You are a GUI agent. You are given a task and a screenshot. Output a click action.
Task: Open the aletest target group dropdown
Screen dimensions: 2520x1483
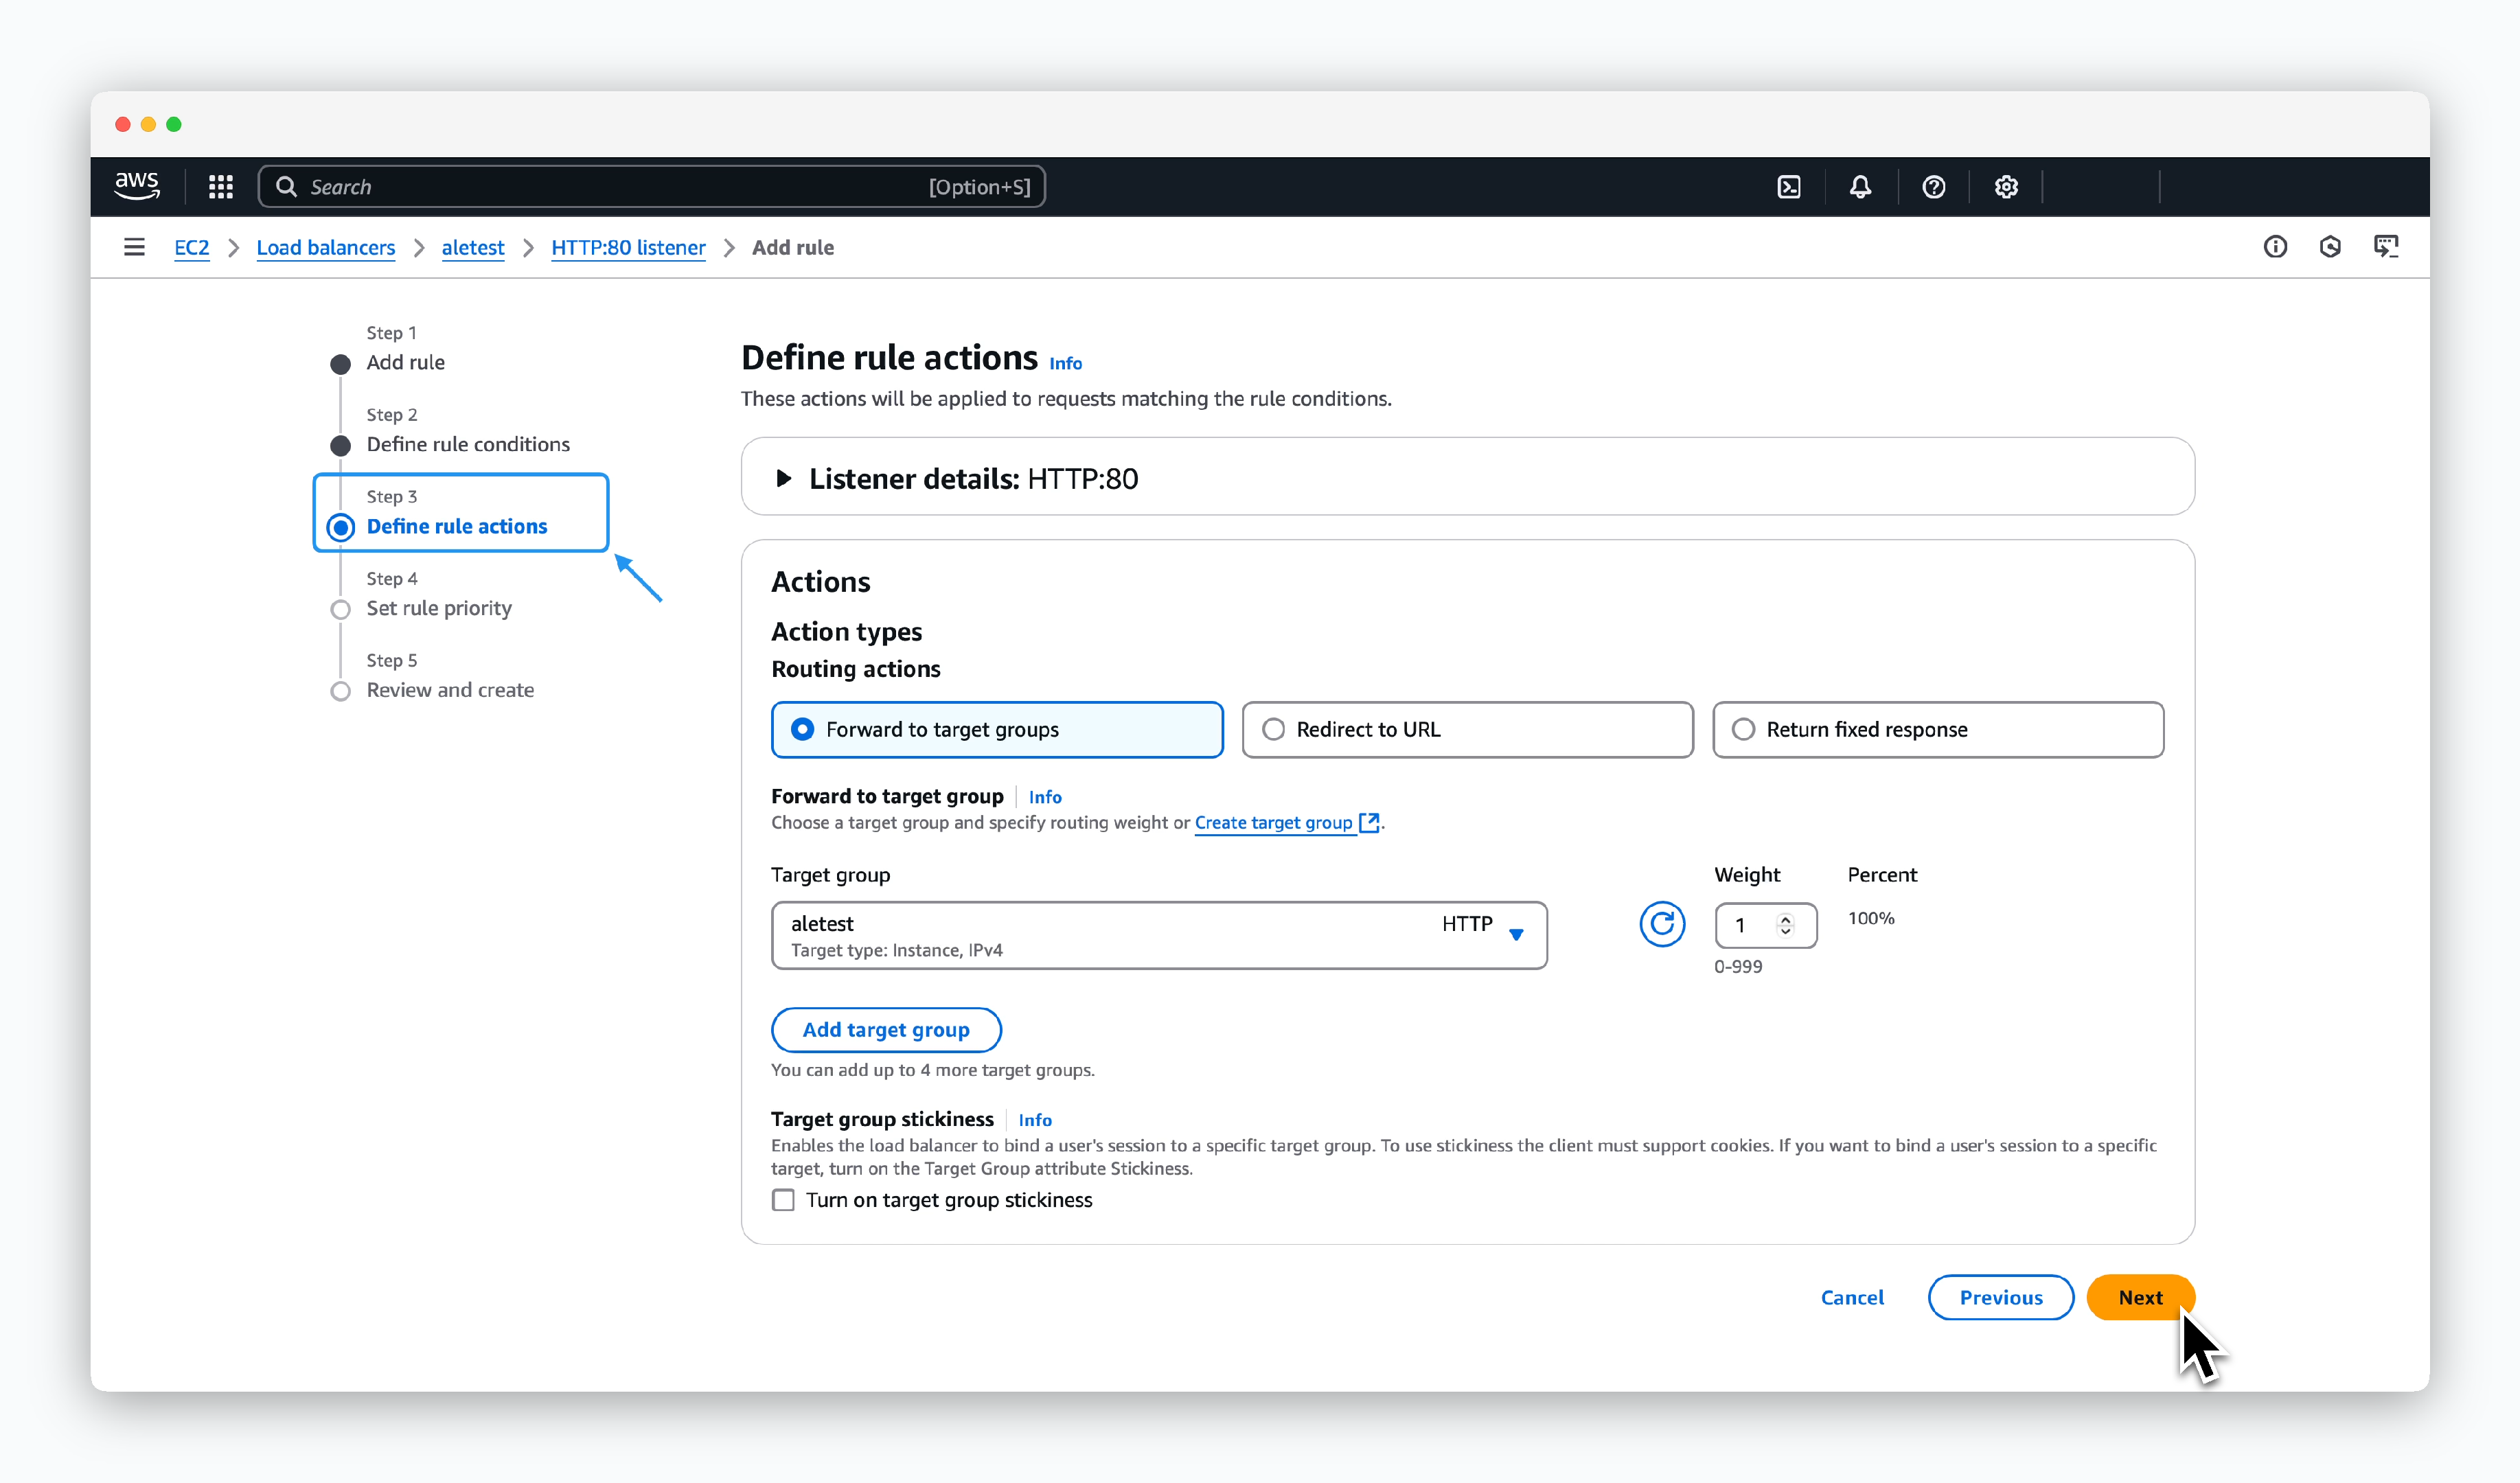click(1159, 935)
